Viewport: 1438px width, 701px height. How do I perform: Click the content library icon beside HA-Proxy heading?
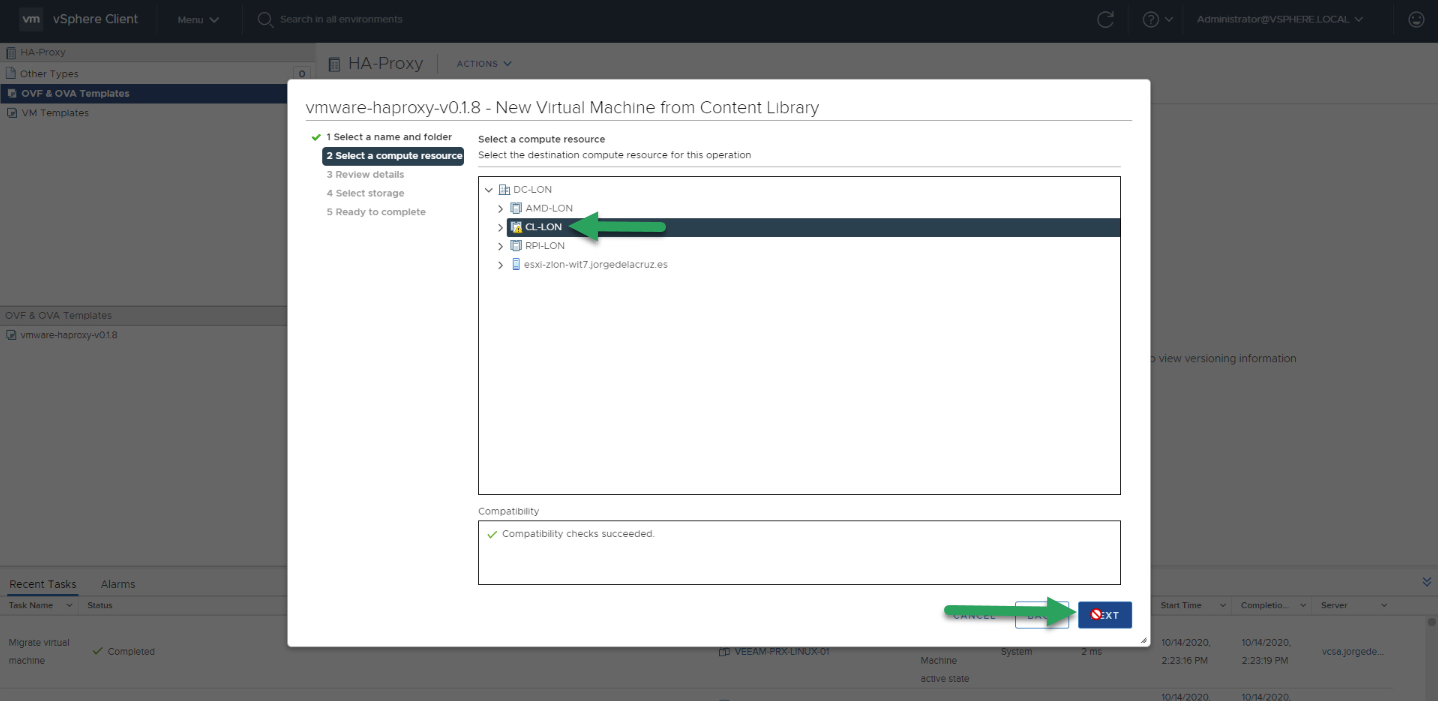335,63
